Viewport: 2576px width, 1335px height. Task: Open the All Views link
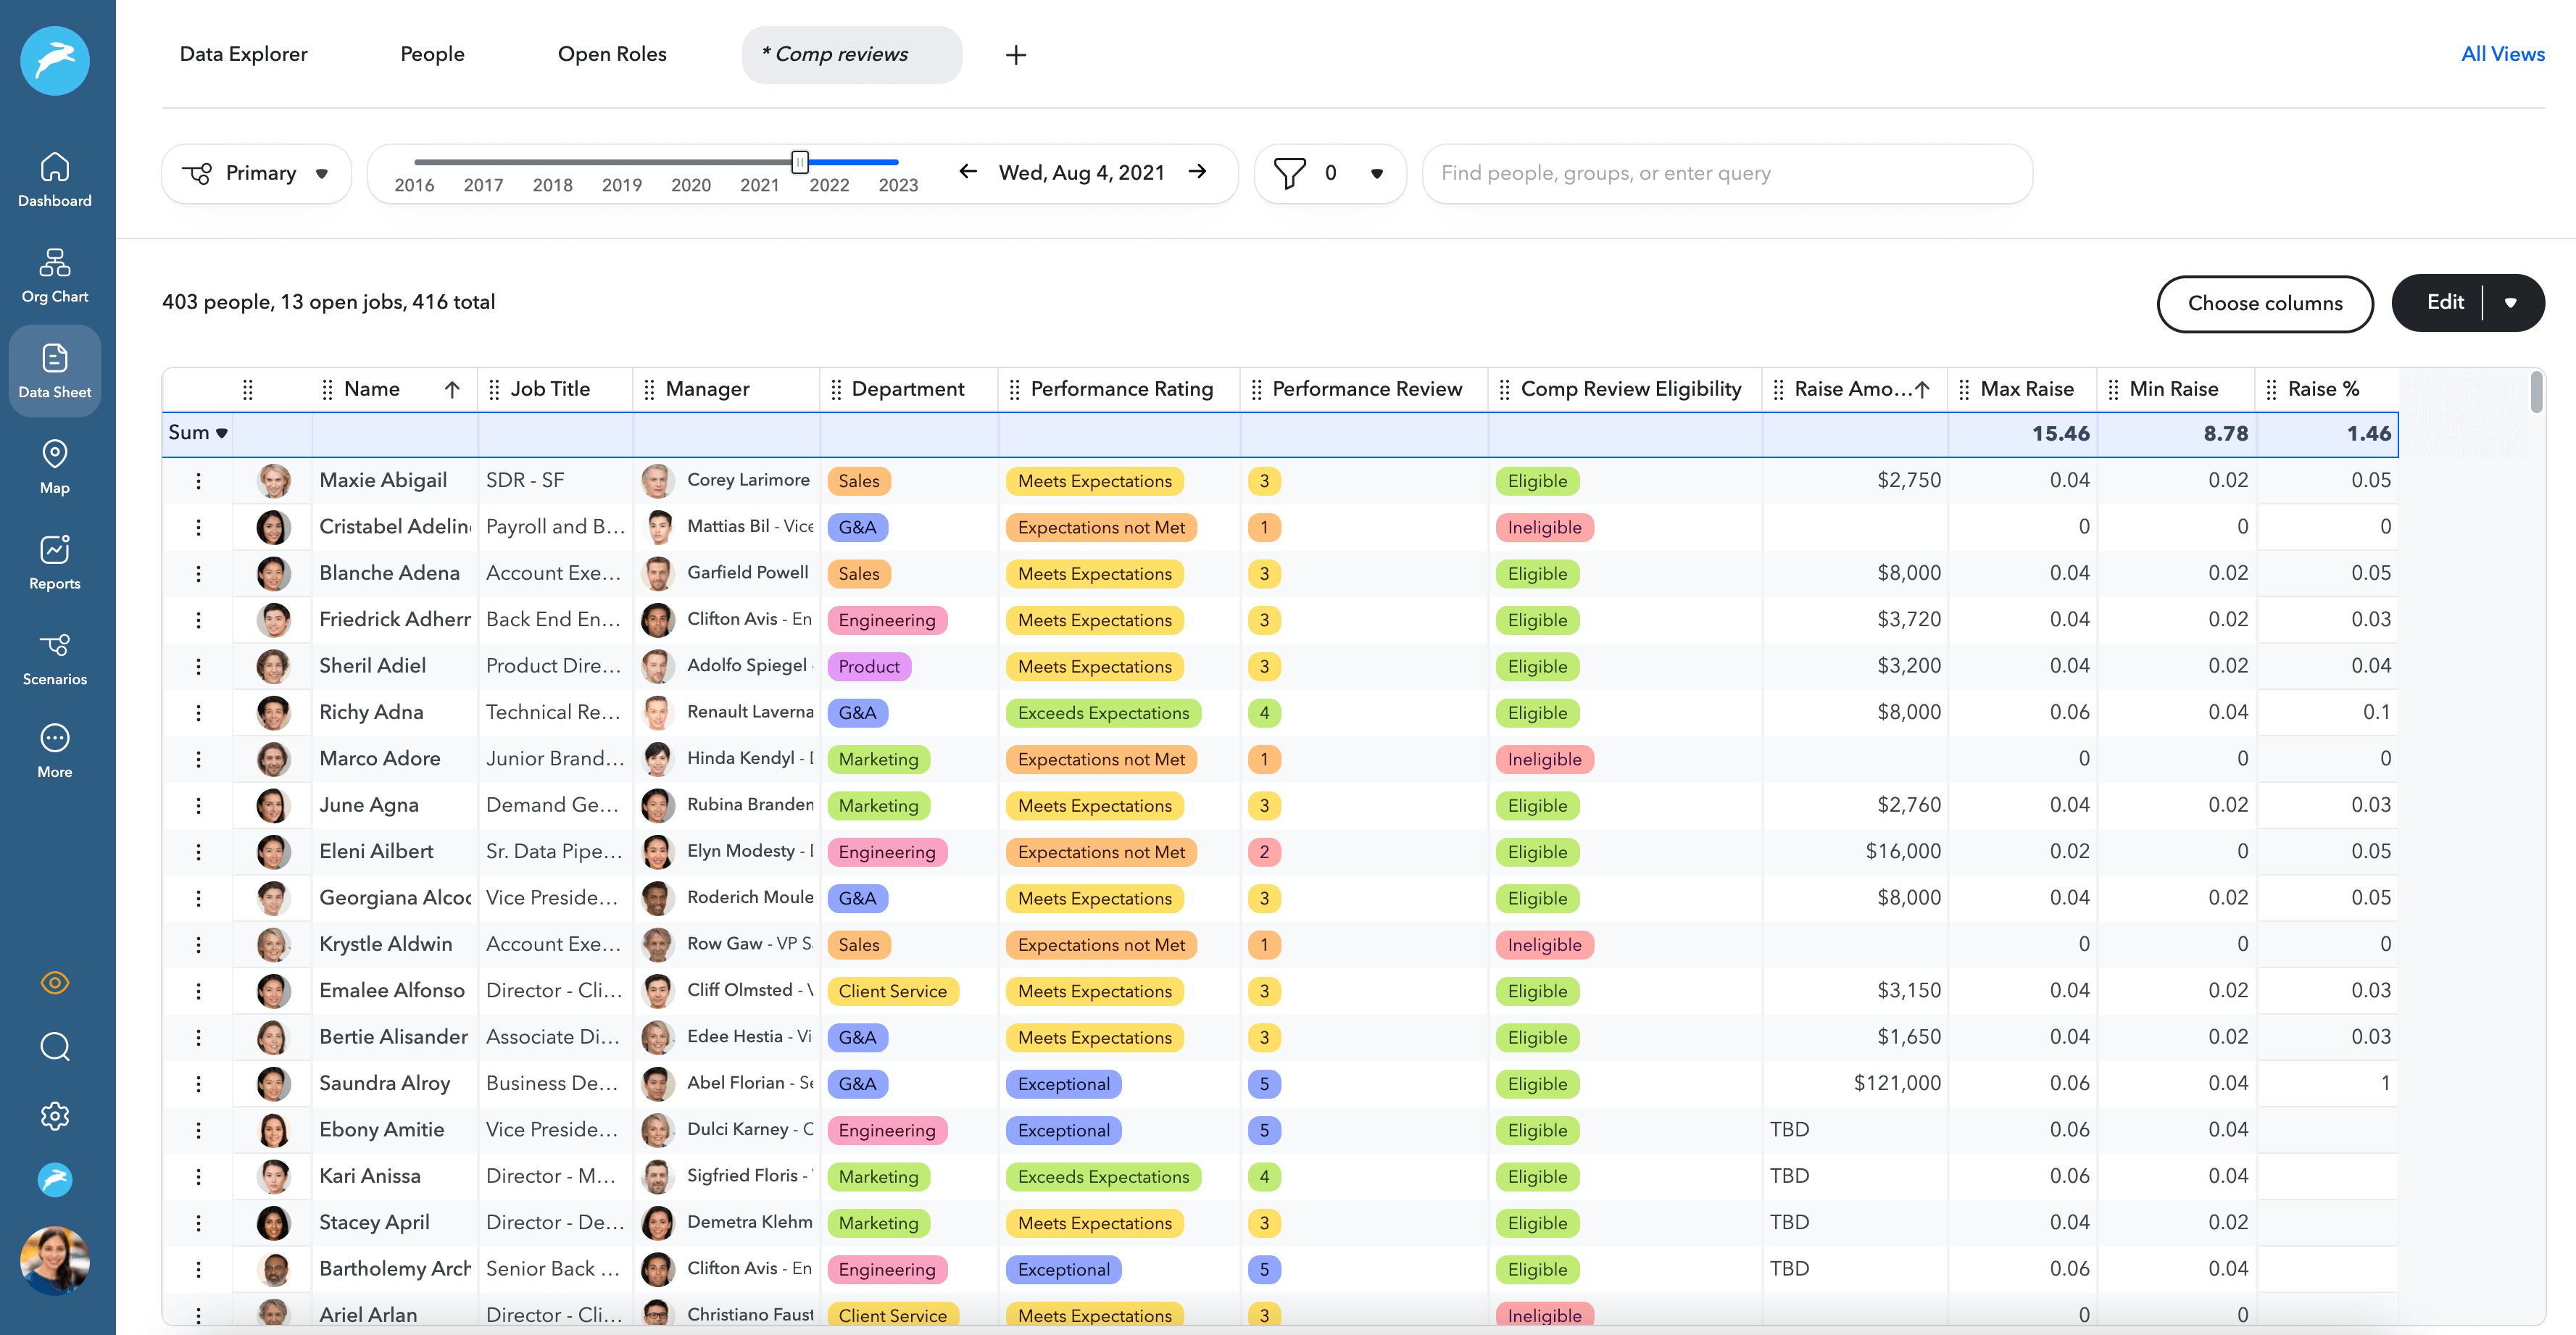(2502, 55)
